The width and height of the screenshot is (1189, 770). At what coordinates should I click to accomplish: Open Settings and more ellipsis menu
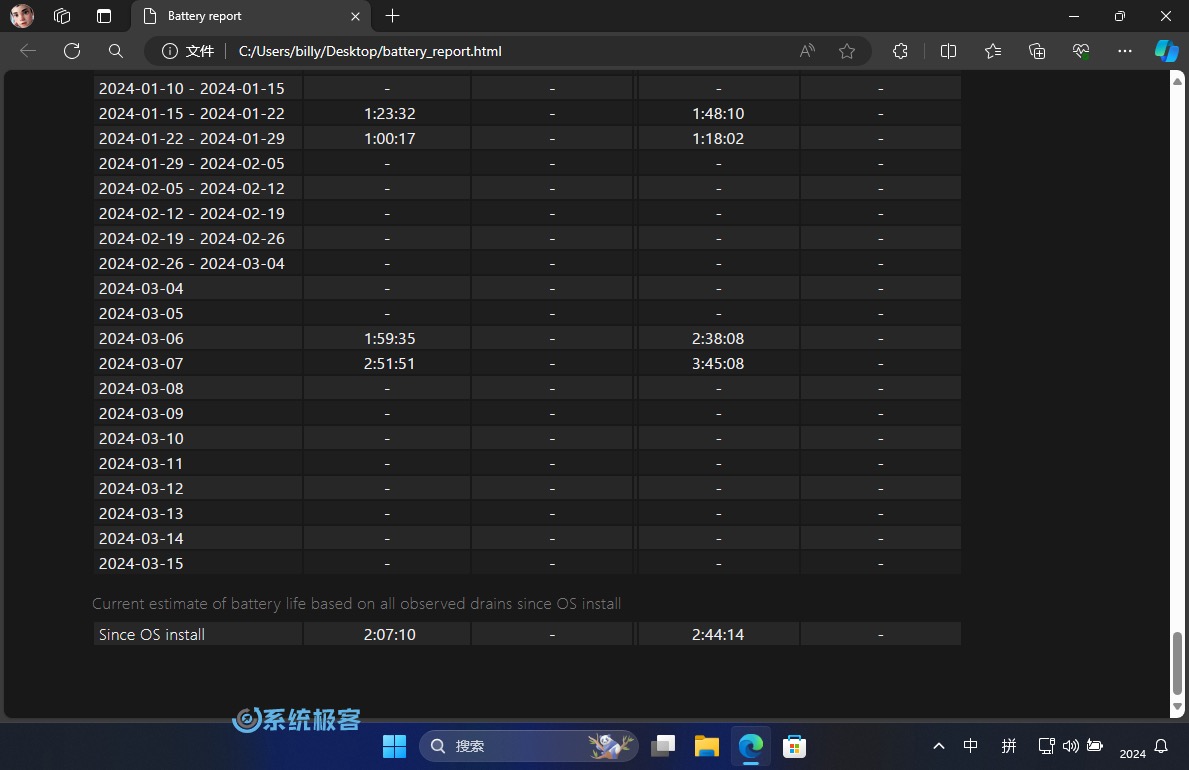[1125, 51]
